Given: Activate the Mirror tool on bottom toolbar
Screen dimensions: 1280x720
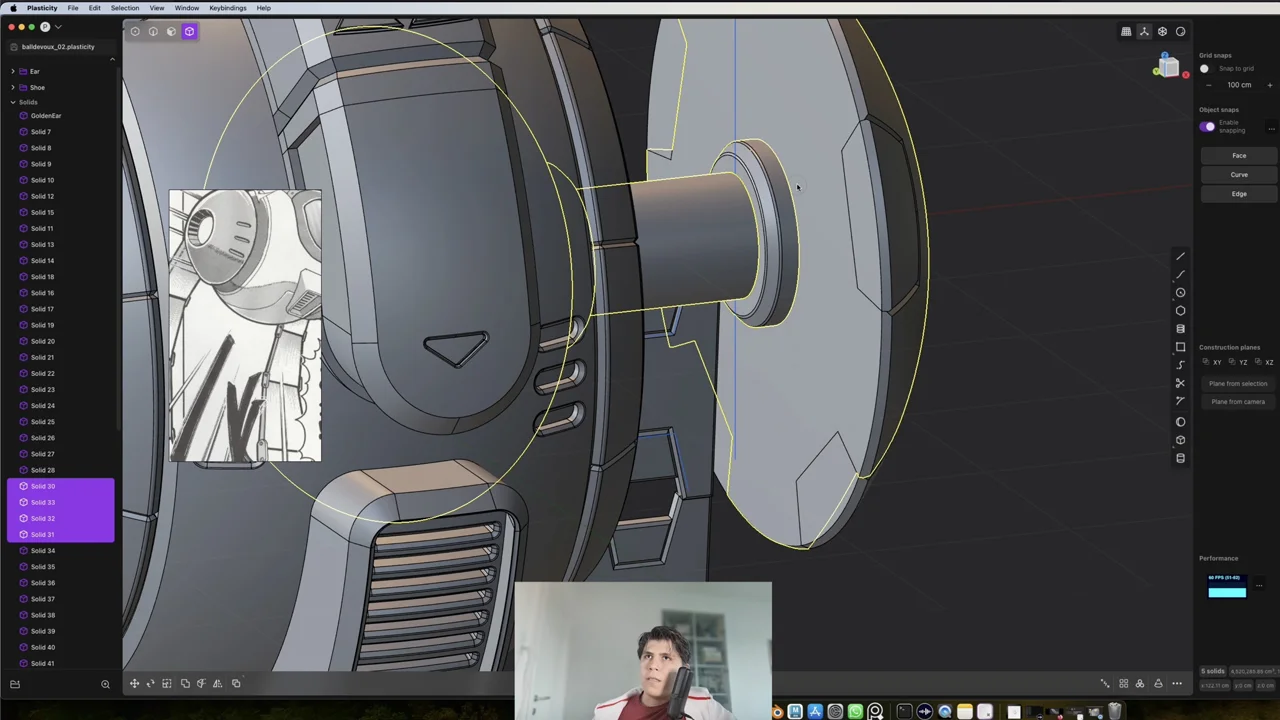Looking at the screenshot, I should pos(217,683).
